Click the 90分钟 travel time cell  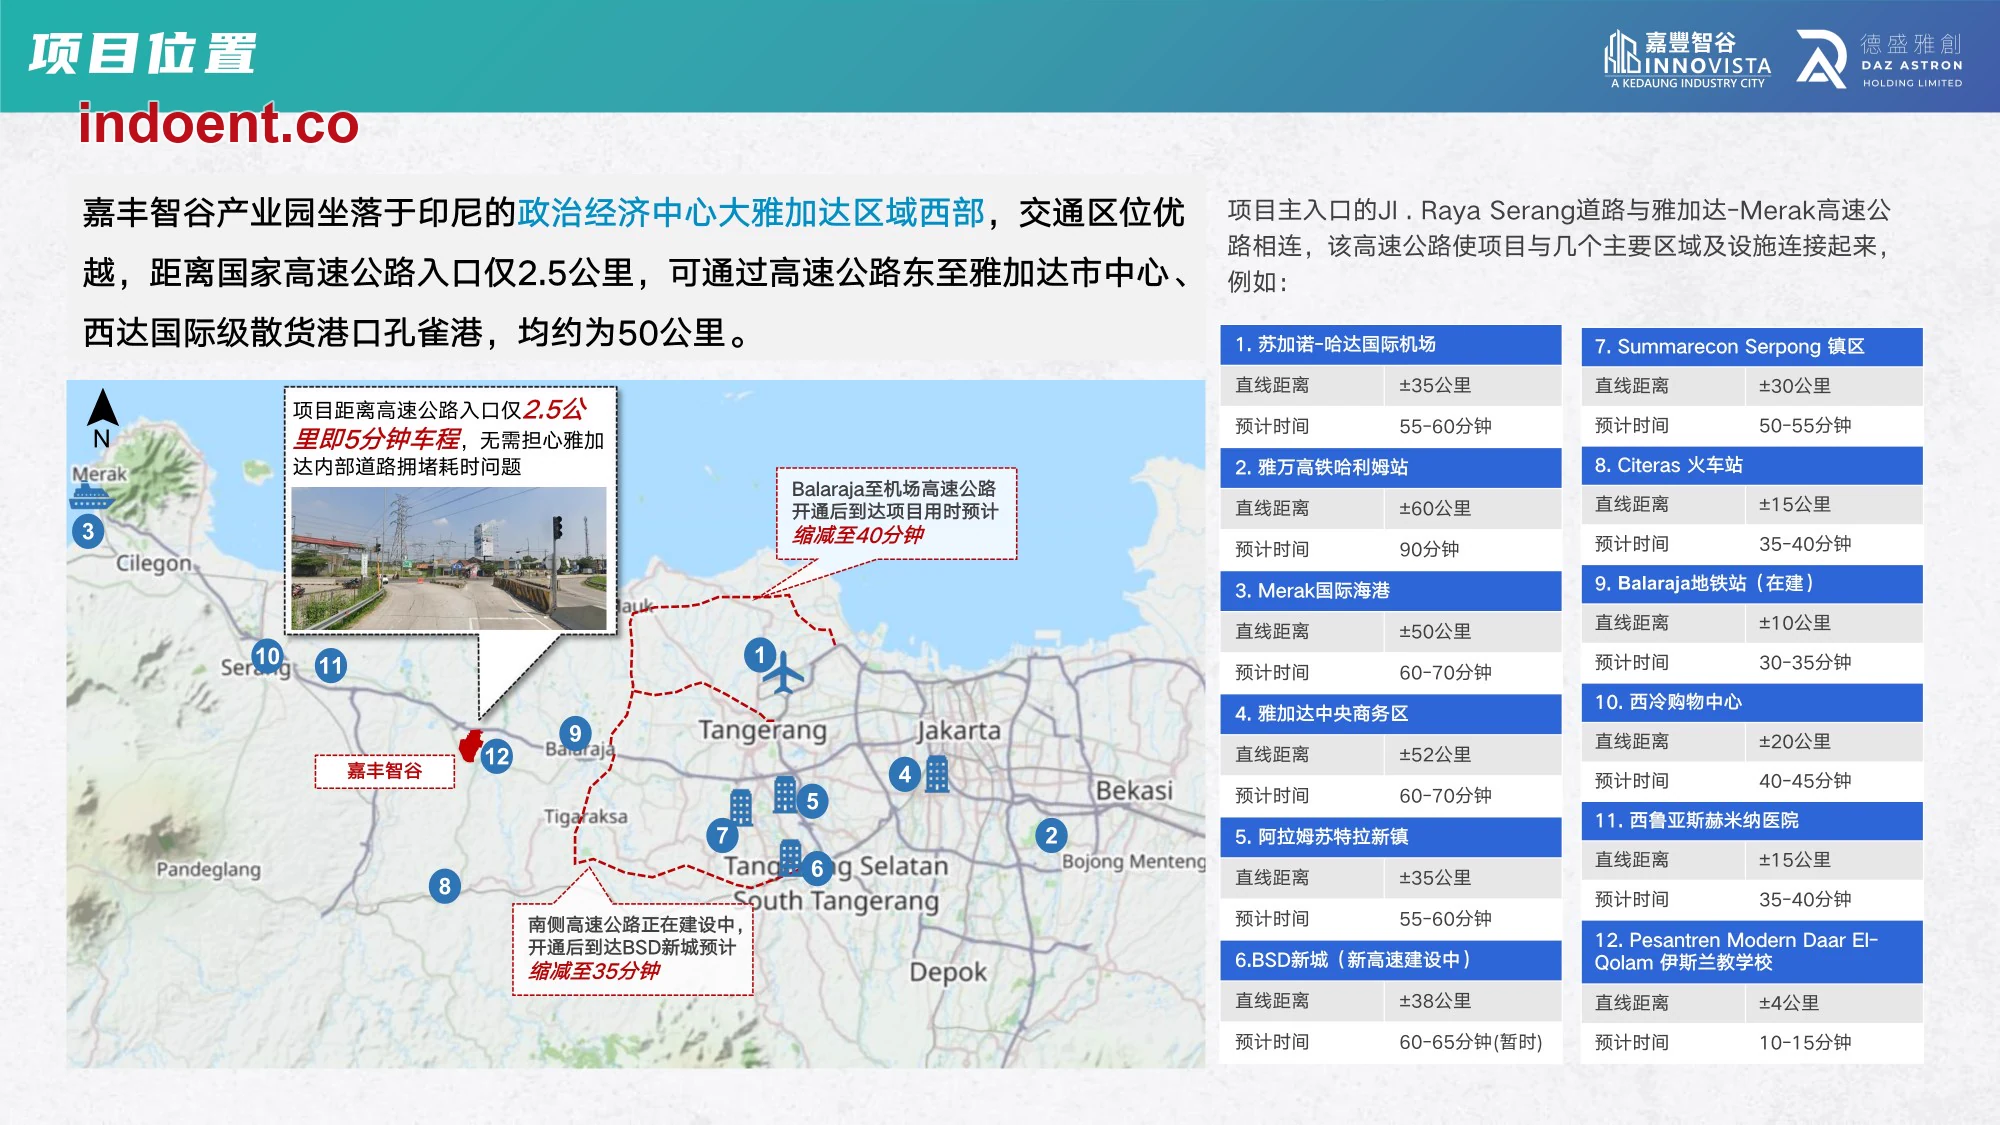pos(1473,549)
